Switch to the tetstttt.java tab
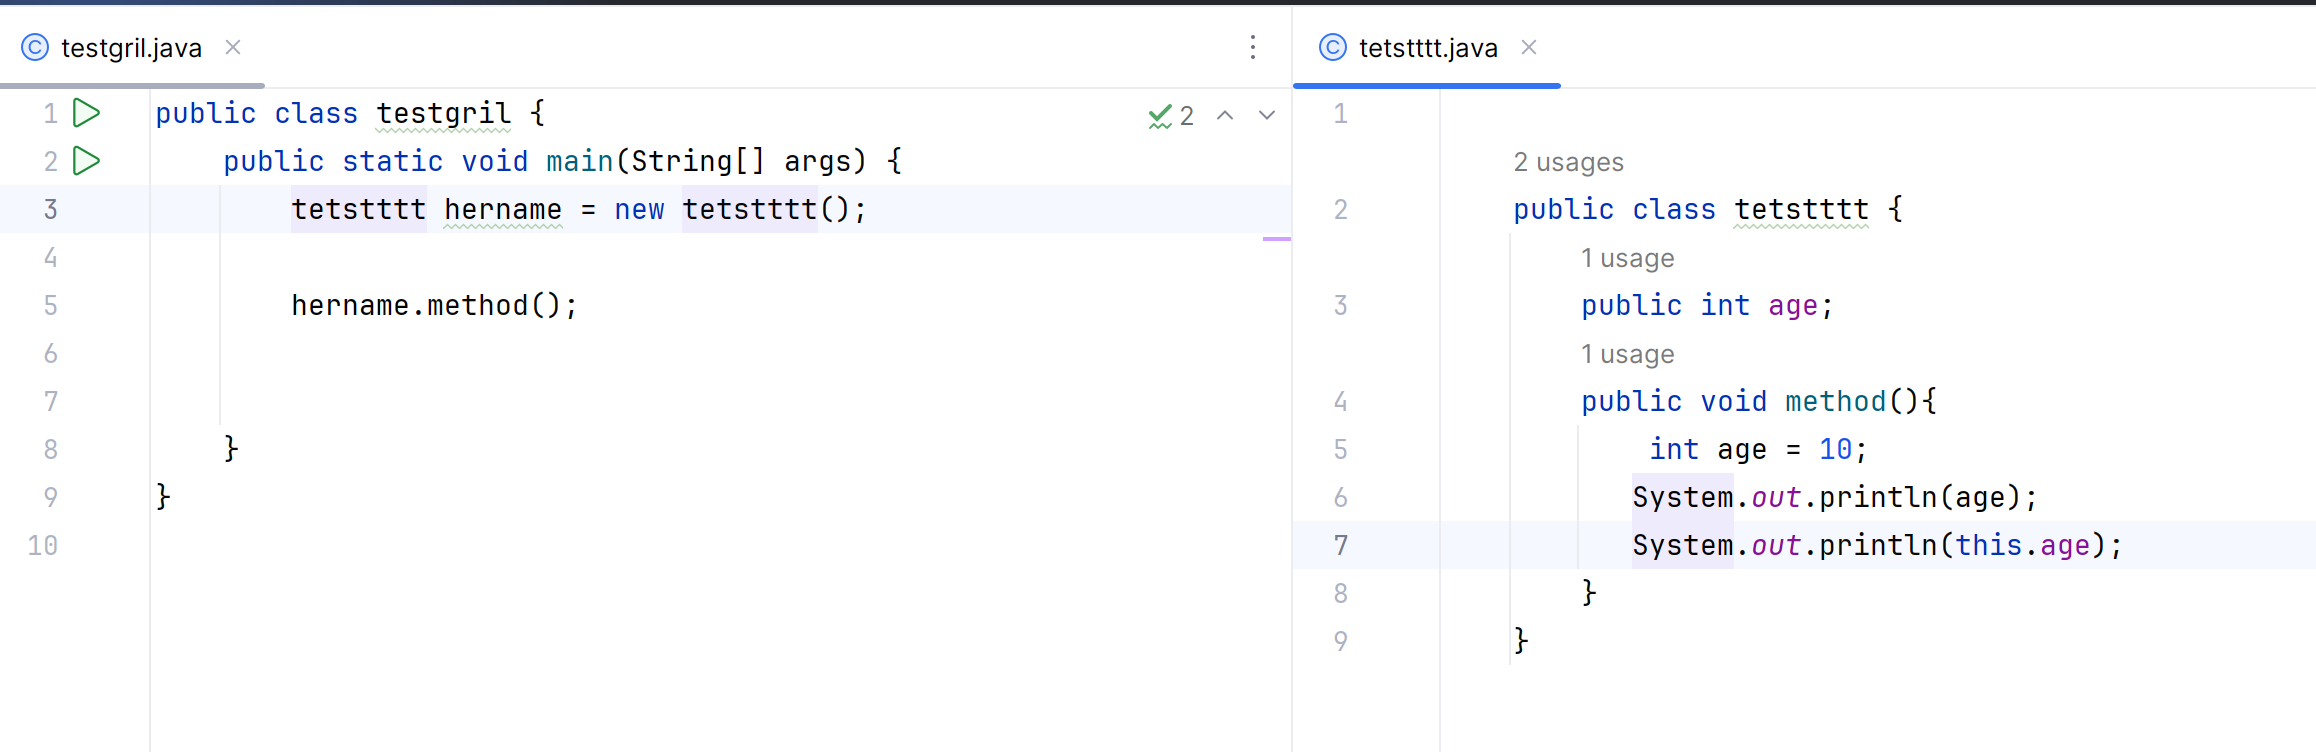2316x752 pixels. coord(1428,48)
